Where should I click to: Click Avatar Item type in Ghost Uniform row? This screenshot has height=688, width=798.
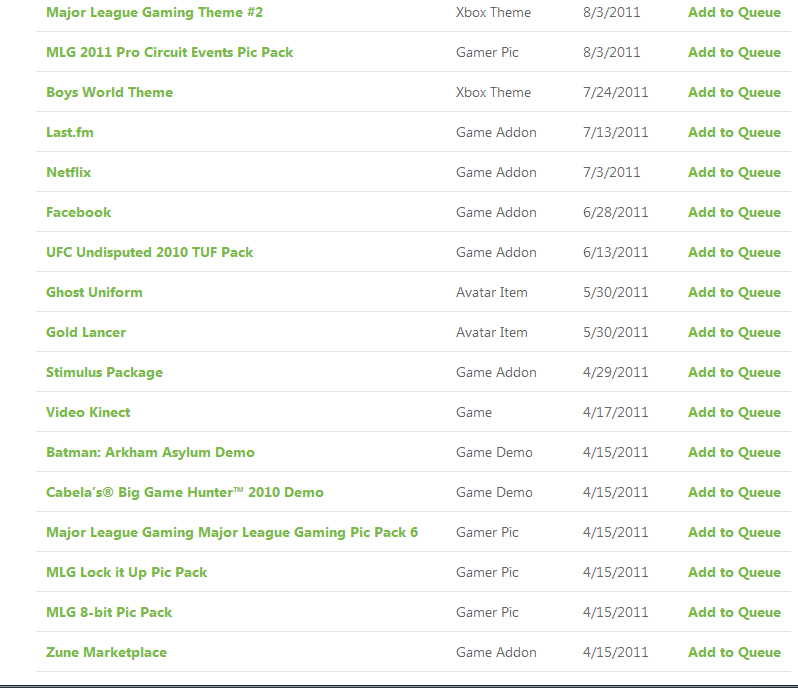pyautogui.click(x=492, y=292)
